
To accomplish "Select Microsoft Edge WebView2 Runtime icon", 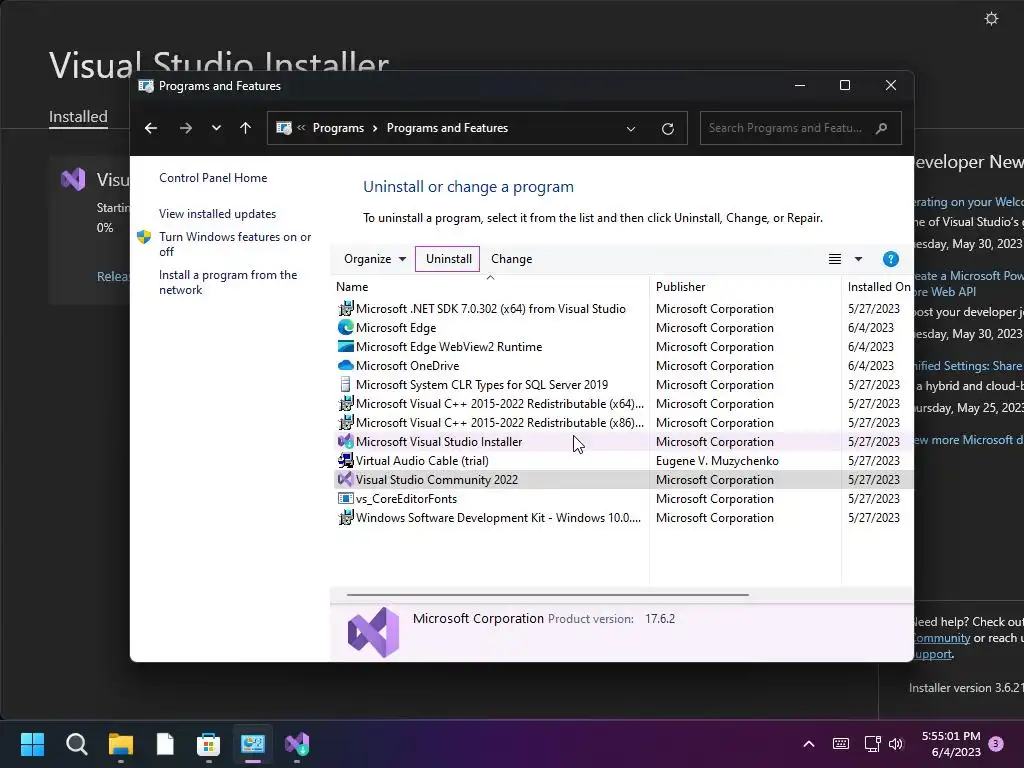I will pyautogui.click(x=345, y=346).
